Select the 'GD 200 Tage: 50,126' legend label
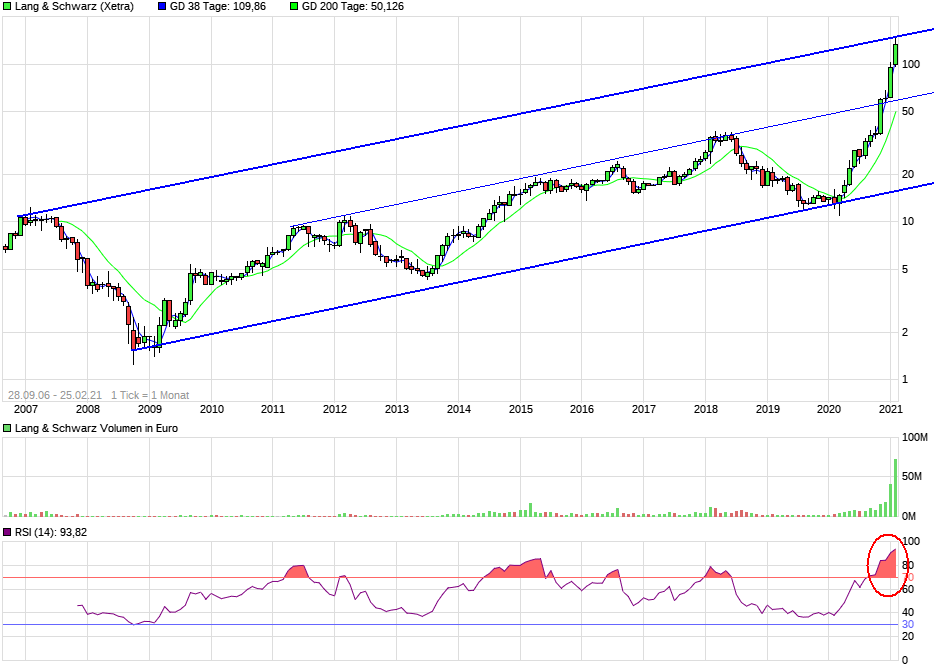The image size is (934, 668). click(353, 7)
